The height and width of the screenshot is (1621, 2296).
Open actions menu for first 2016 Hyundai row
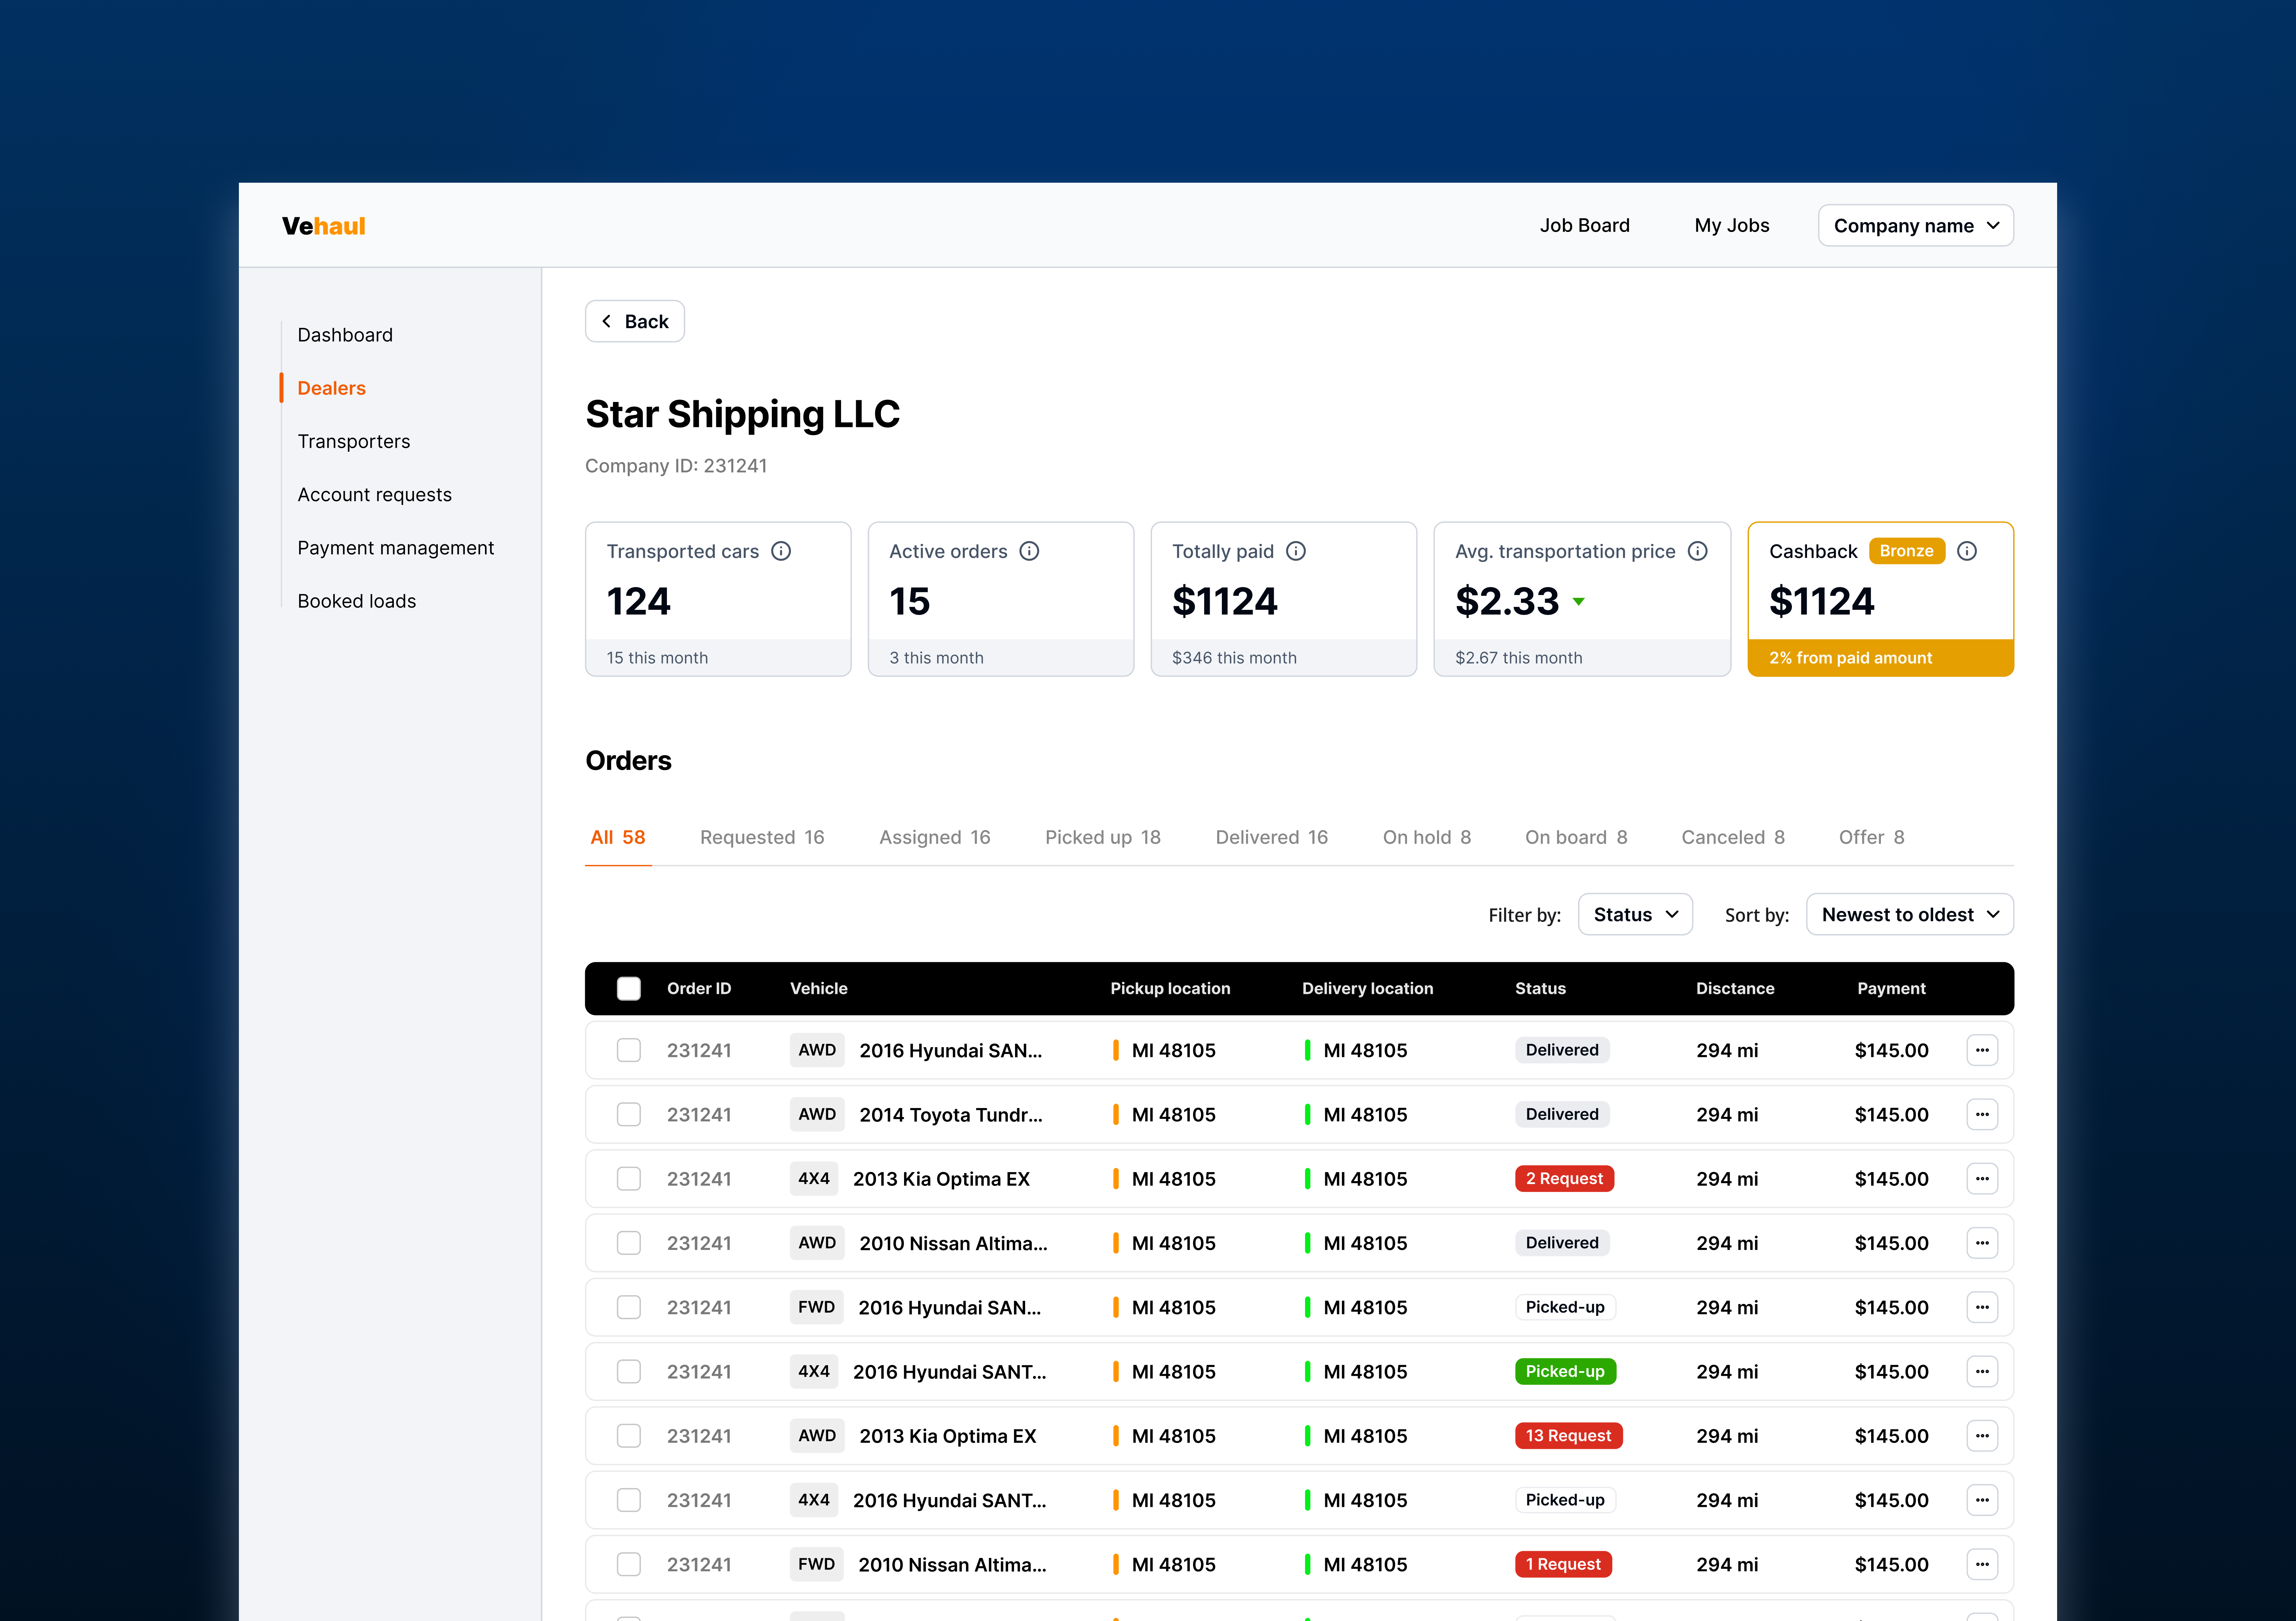click(1983, 1050)
